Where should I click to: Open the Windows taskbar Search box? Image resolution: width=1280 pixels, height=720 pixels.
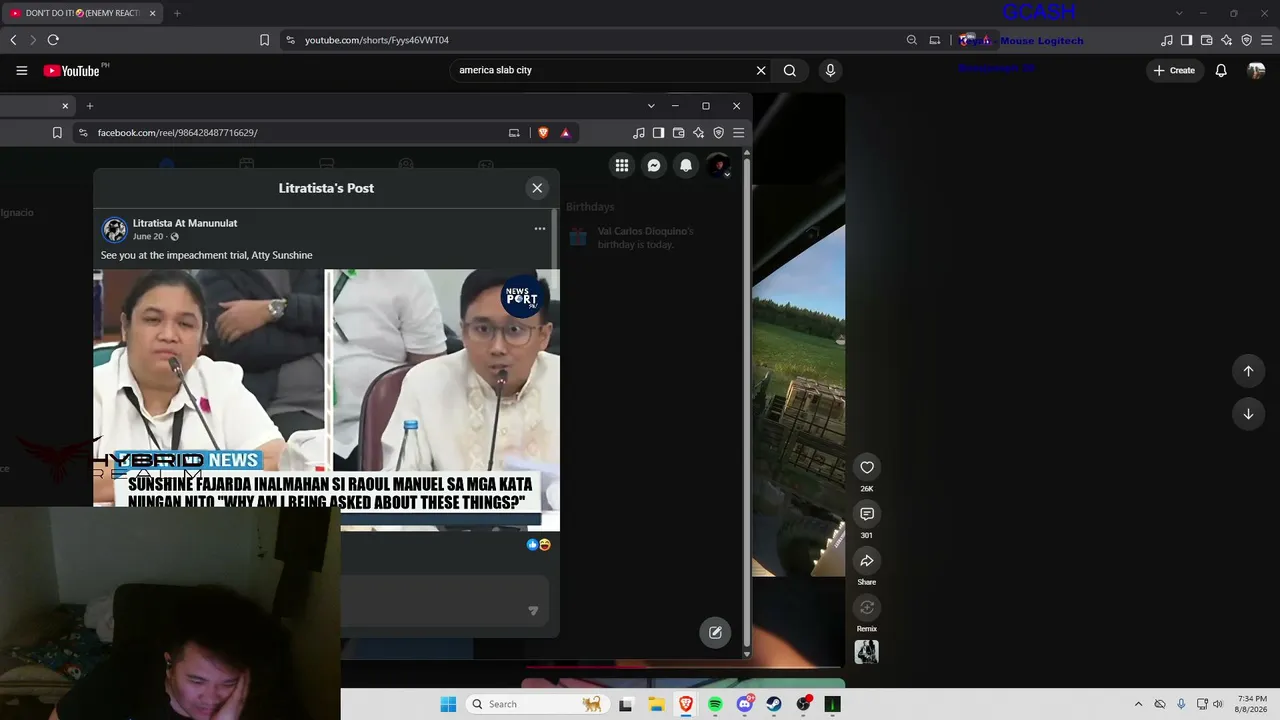click(x=538, y=704)
